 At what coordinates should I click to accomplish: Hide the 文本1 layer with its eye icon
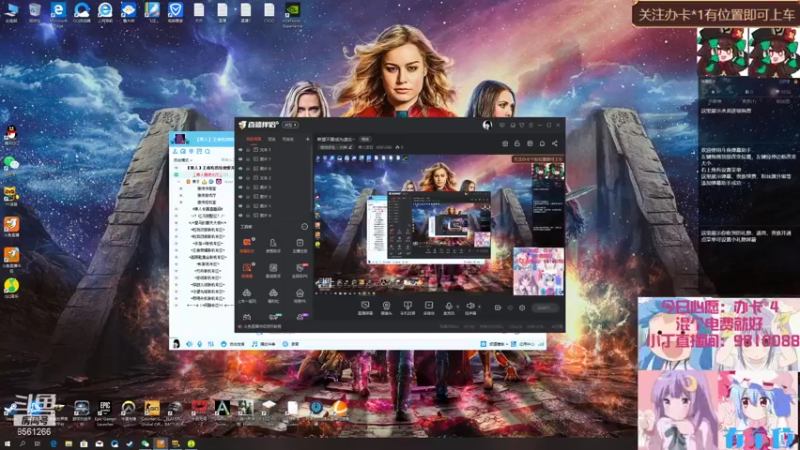pyautogui.click(x=240, y=150)
